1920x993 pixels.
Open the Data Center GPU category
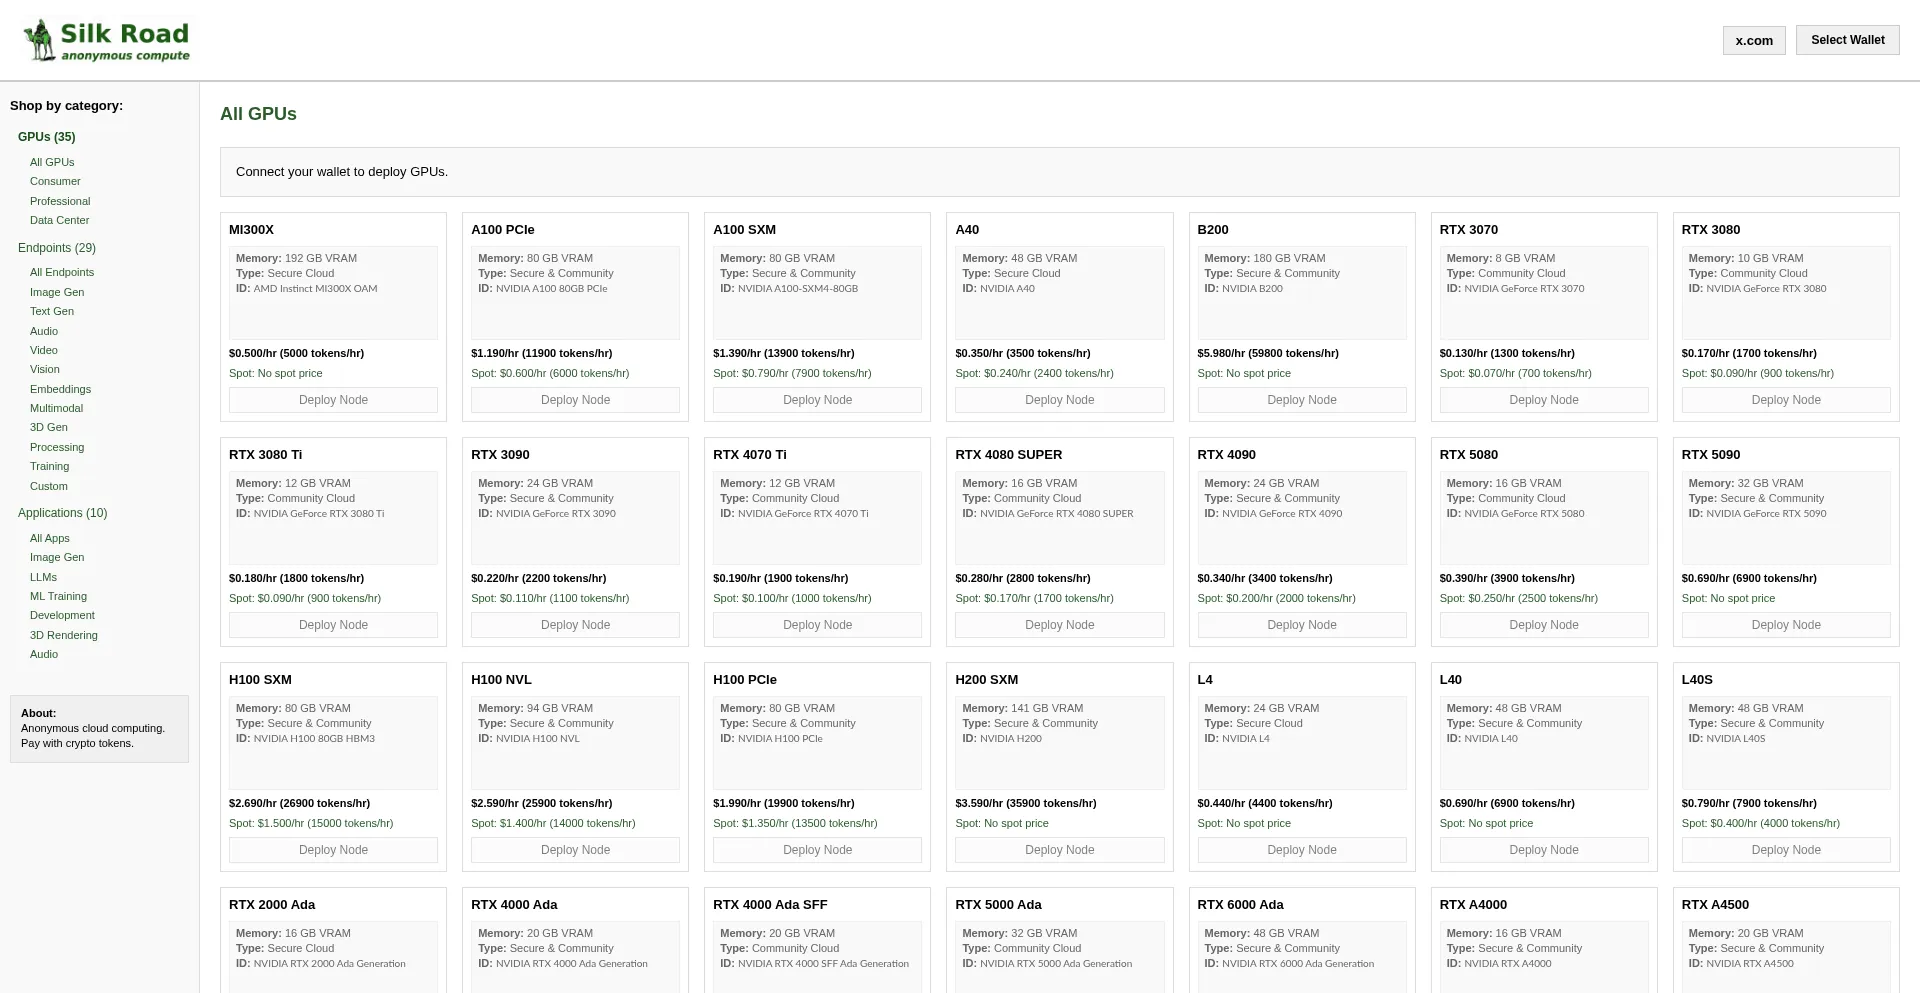tap(59, 220)
